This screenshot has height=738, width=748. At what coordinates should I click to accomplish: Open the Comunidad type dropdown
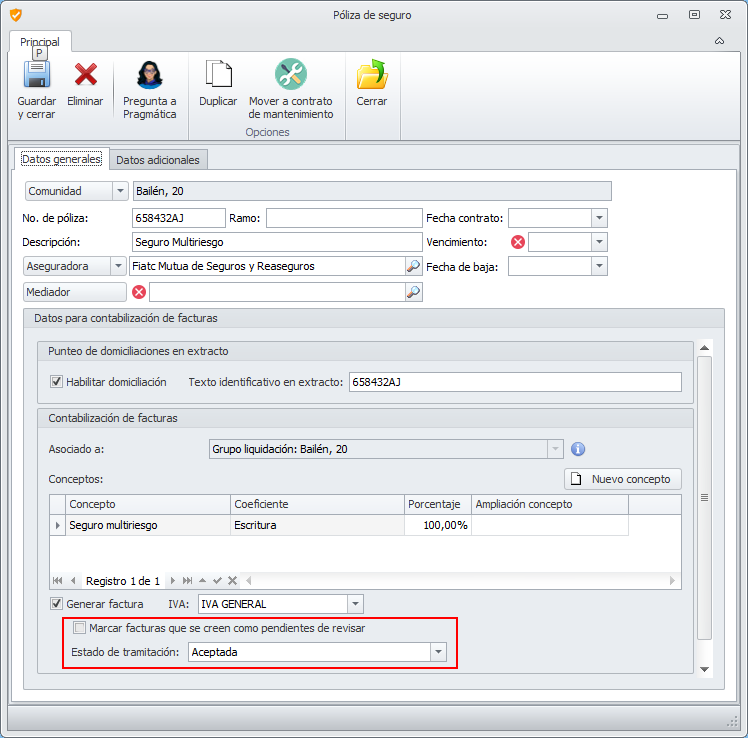click(120, 191)
